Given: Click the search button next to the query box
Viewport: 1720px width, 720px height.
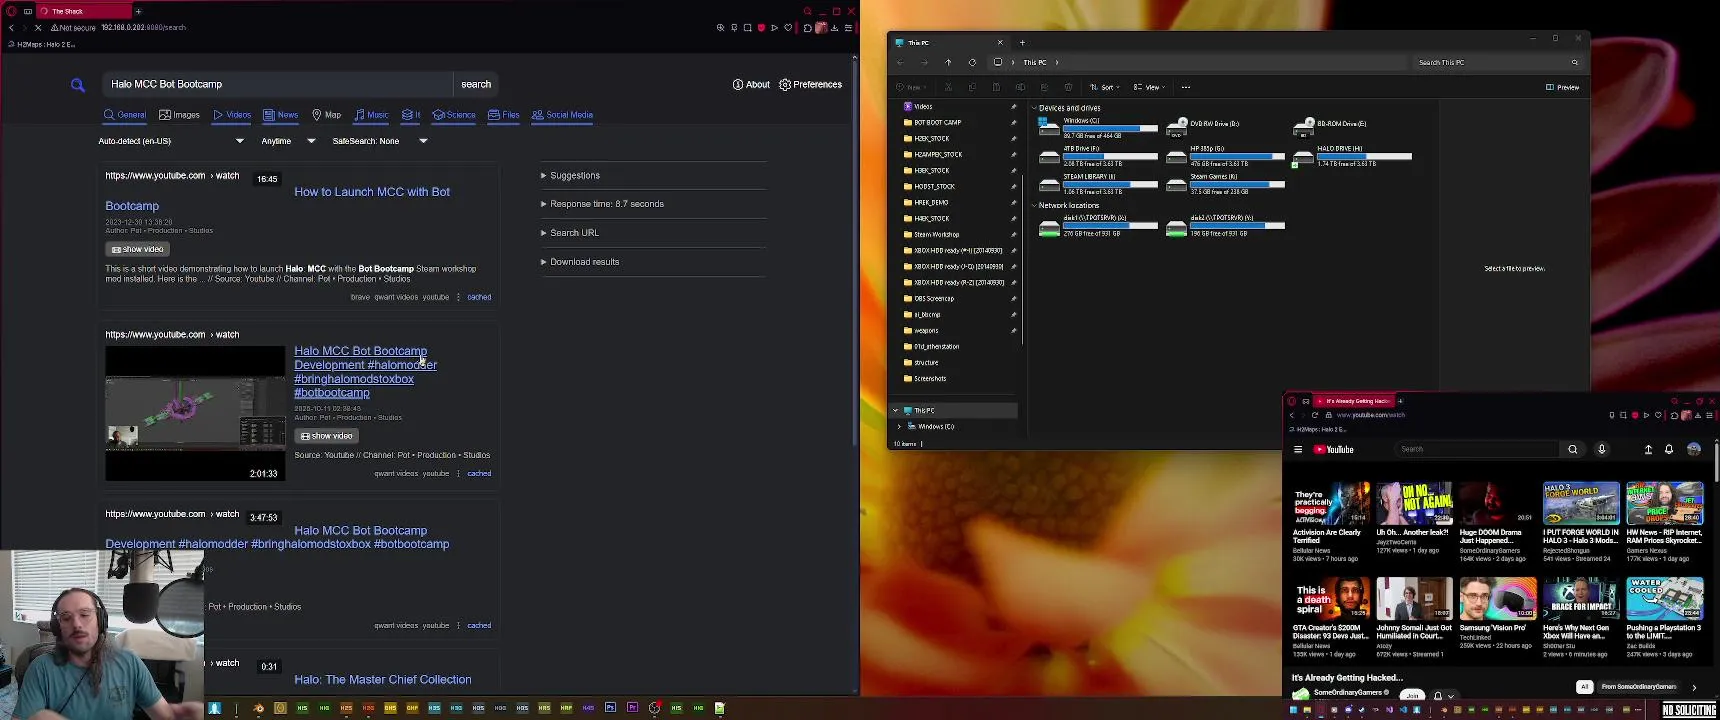Looking at the screenshot, I should [476, 85].
